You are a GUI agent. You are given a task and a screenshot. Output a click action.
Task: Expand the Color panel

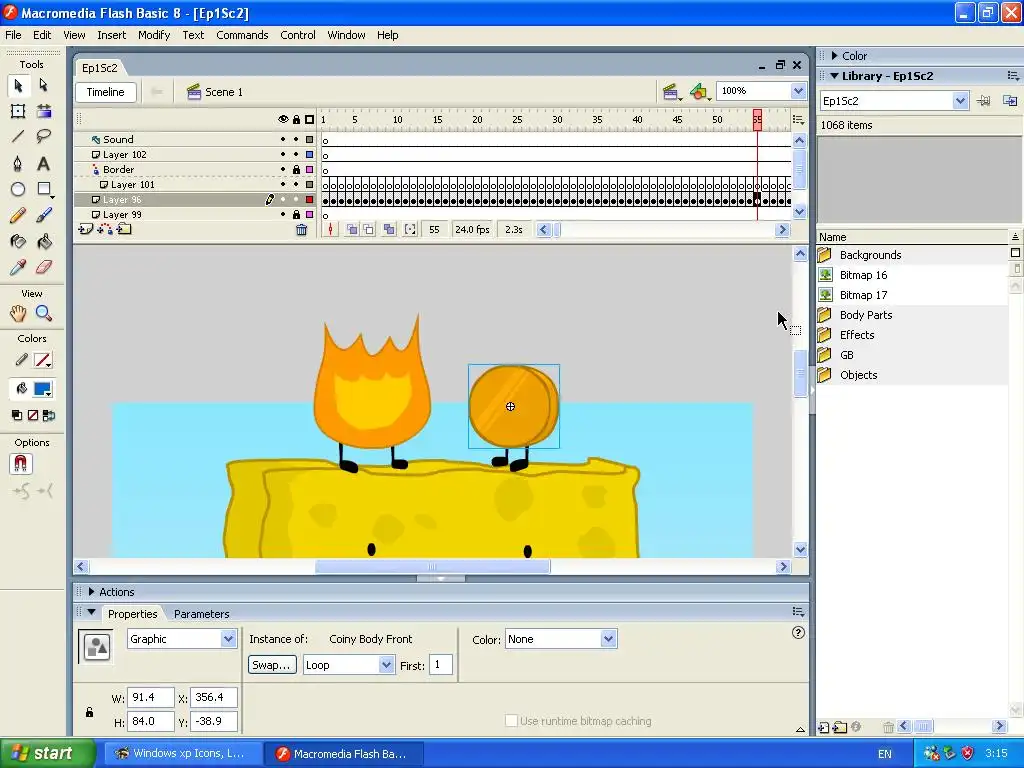[x=835, y=56]
